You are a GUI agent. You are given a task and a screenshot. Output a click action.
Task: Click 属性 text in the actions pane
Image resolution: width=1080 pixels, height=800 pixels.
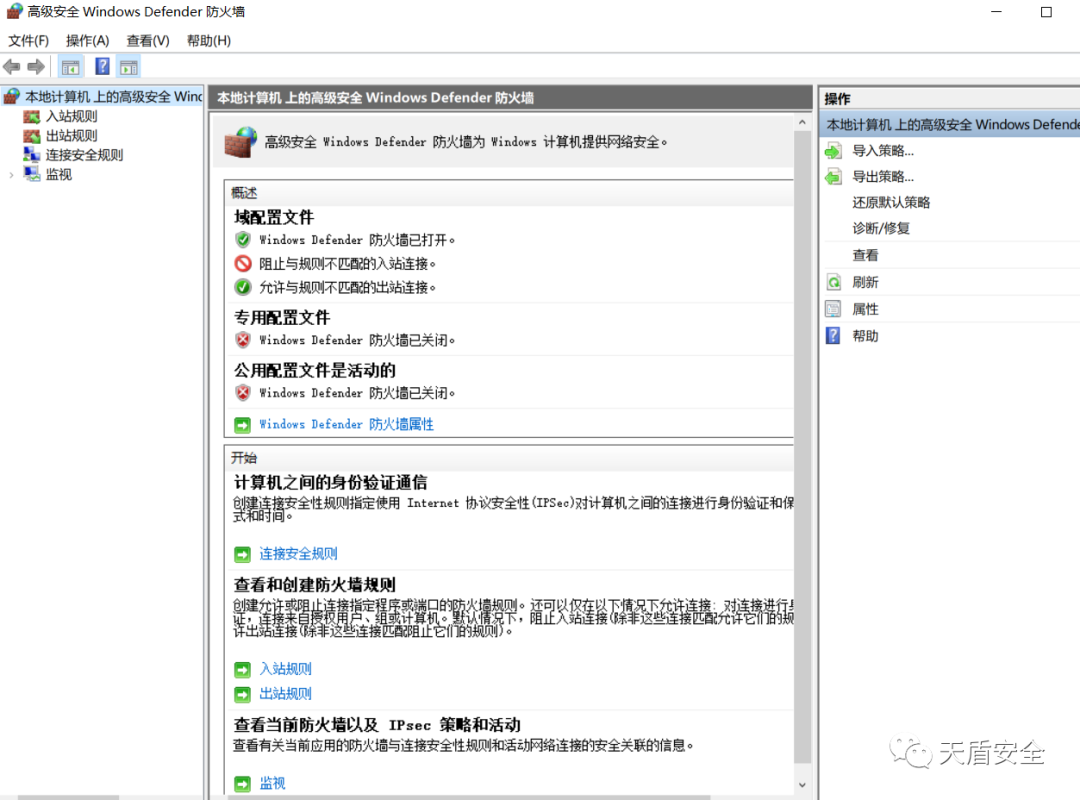[865, 309]
